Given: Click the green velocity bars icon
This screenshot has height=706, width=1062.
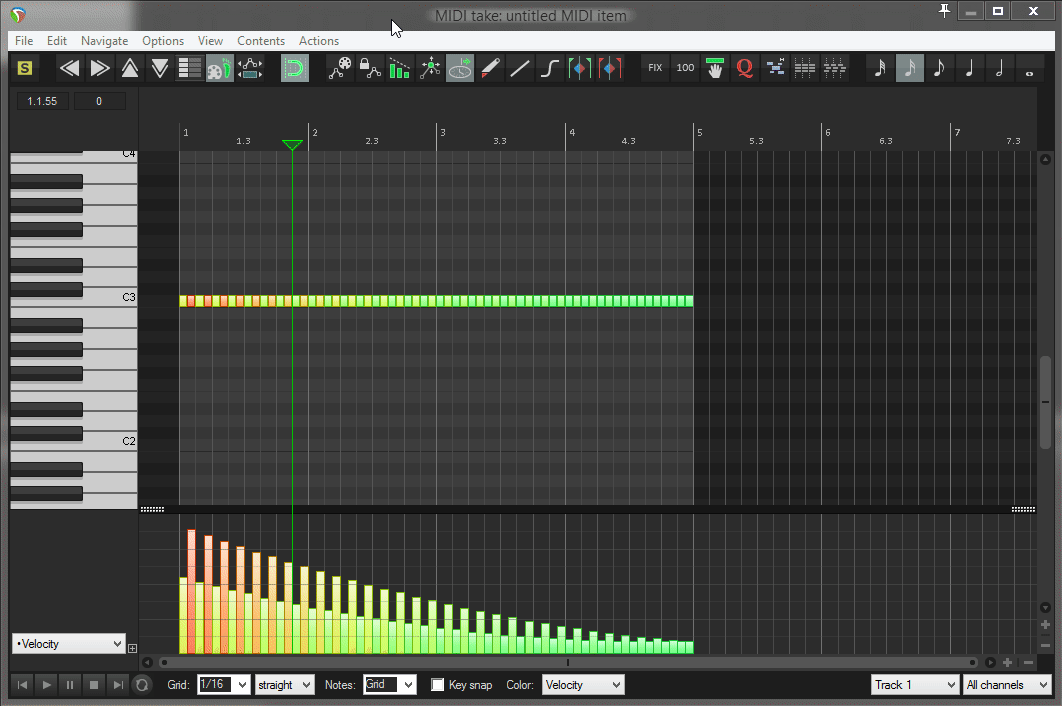Looking at the screenshot, I should click(x=400, y=68).
